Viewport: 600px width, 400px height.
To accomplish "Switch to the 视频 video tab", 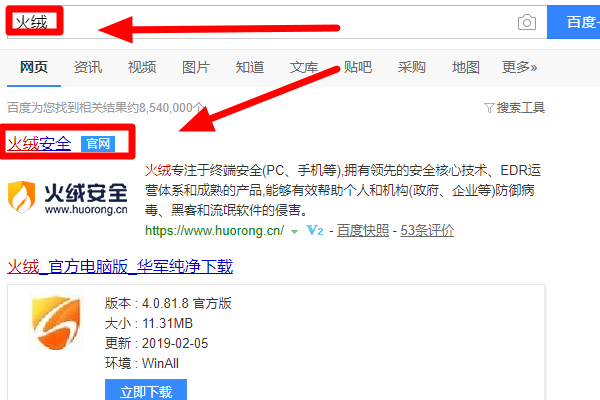I will coord(142,67).
